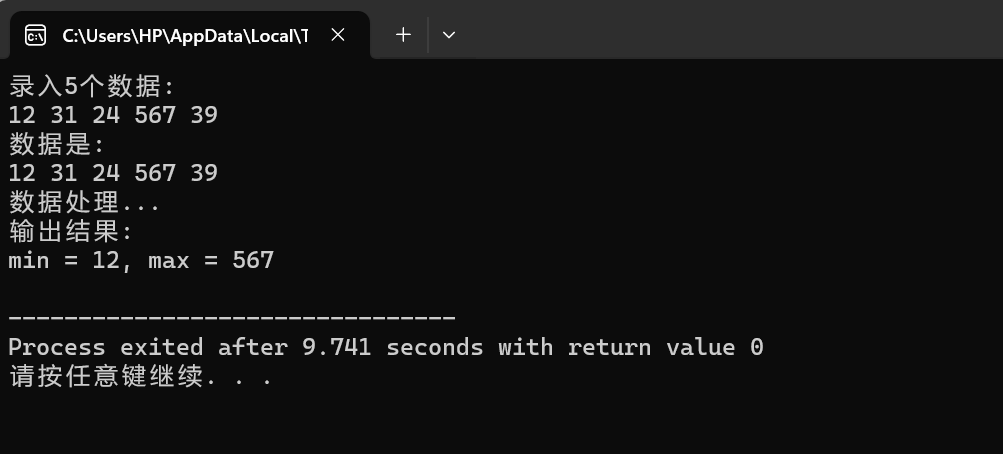Click the 'max = 567' portion of result
Screen dimensions: 1003x454
[x=212, y=260]
